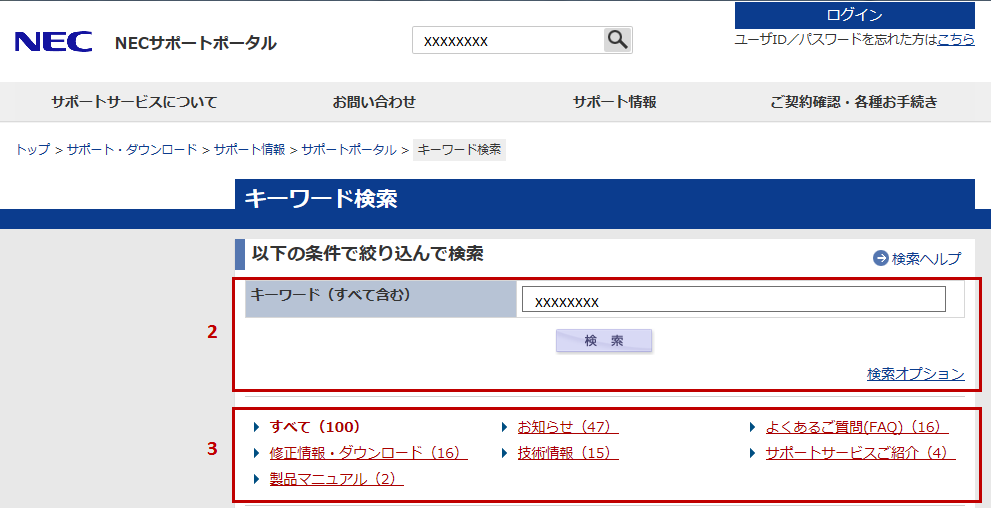The width and height of the screenshot is (991, 508).
Task: Go to トップ breadcrumb link
Action: 32,150
